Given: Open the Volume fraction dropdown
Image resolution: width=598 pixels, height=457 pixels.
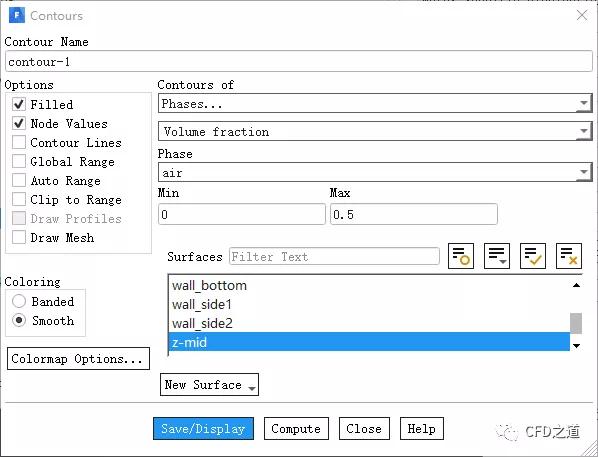Looking at the screenshot, I should pyautogui.click(x=375, y=132).
